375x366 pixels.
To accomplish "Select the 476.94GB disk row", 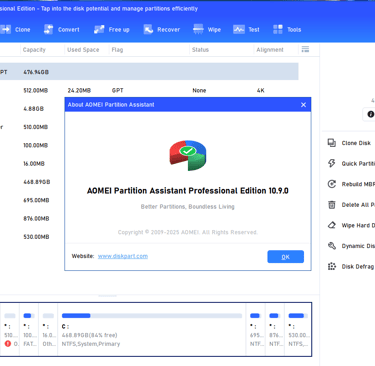I will (149, 72).
